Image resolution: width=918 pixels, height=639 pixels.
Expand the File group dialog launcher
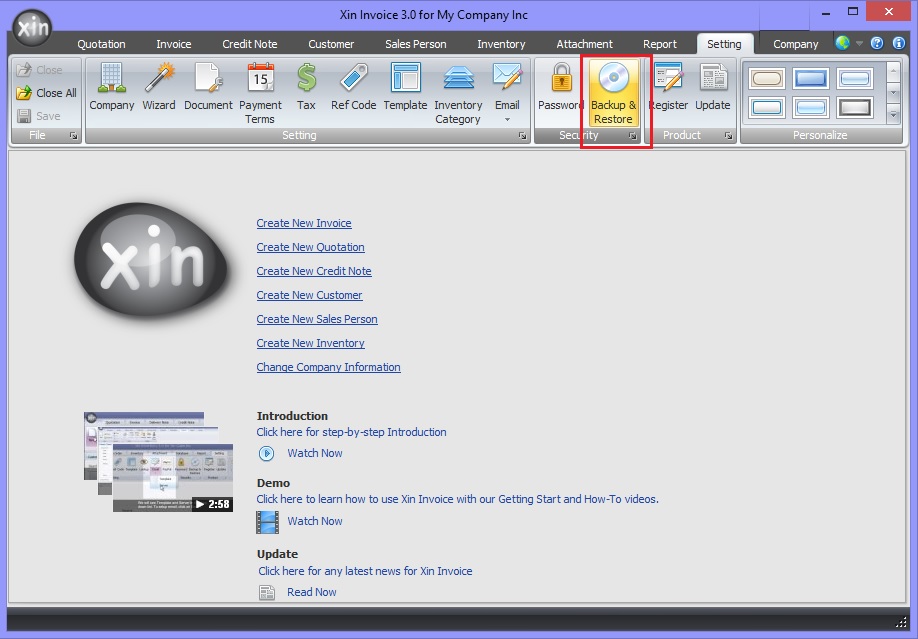pyautogui.click(x=73, y=135)
